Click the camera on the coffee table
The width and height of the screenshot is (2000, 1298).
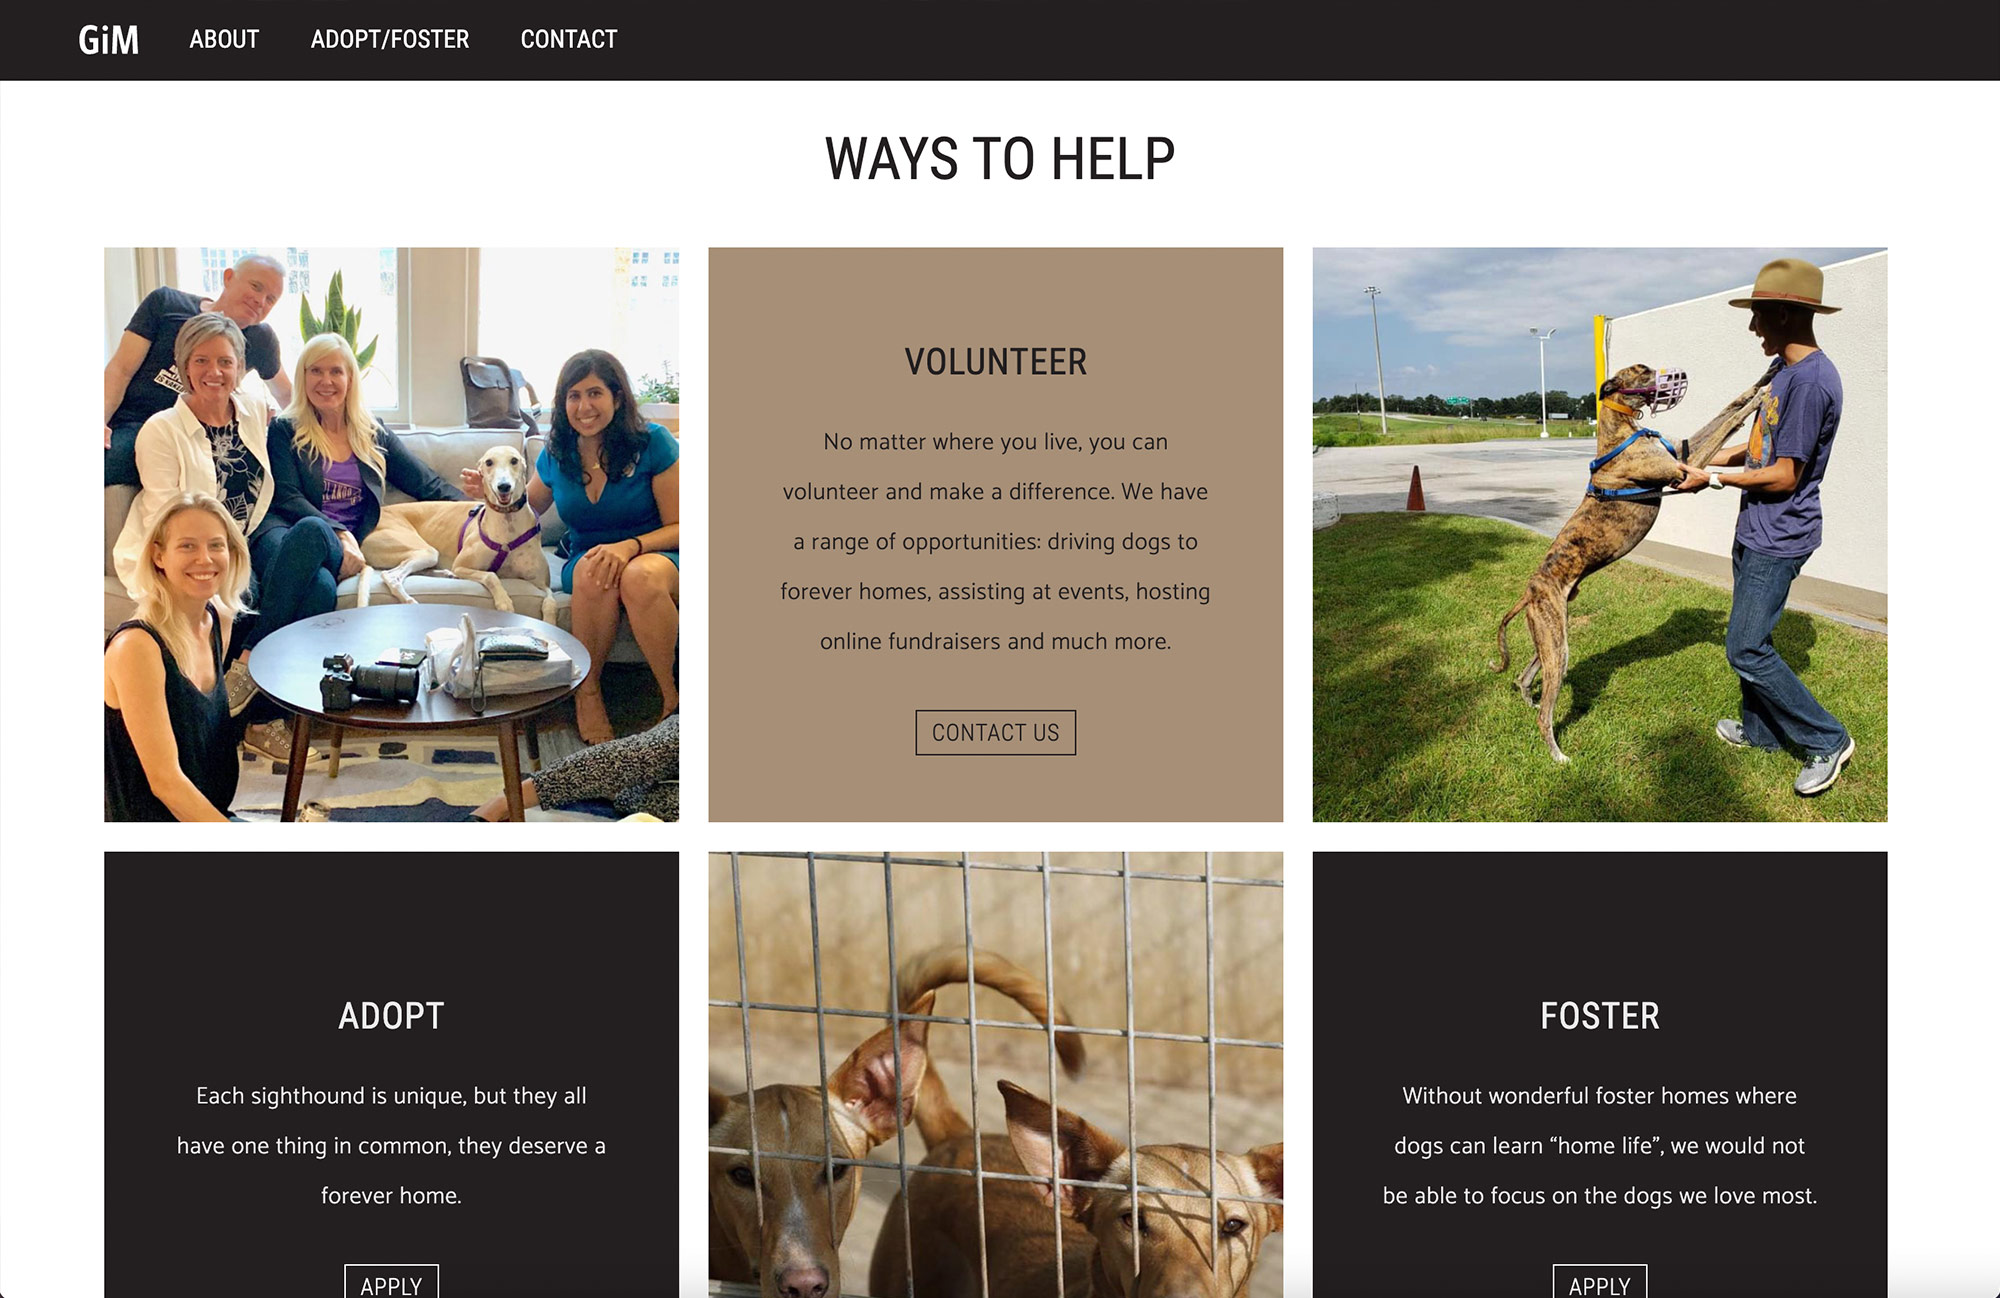368,680
